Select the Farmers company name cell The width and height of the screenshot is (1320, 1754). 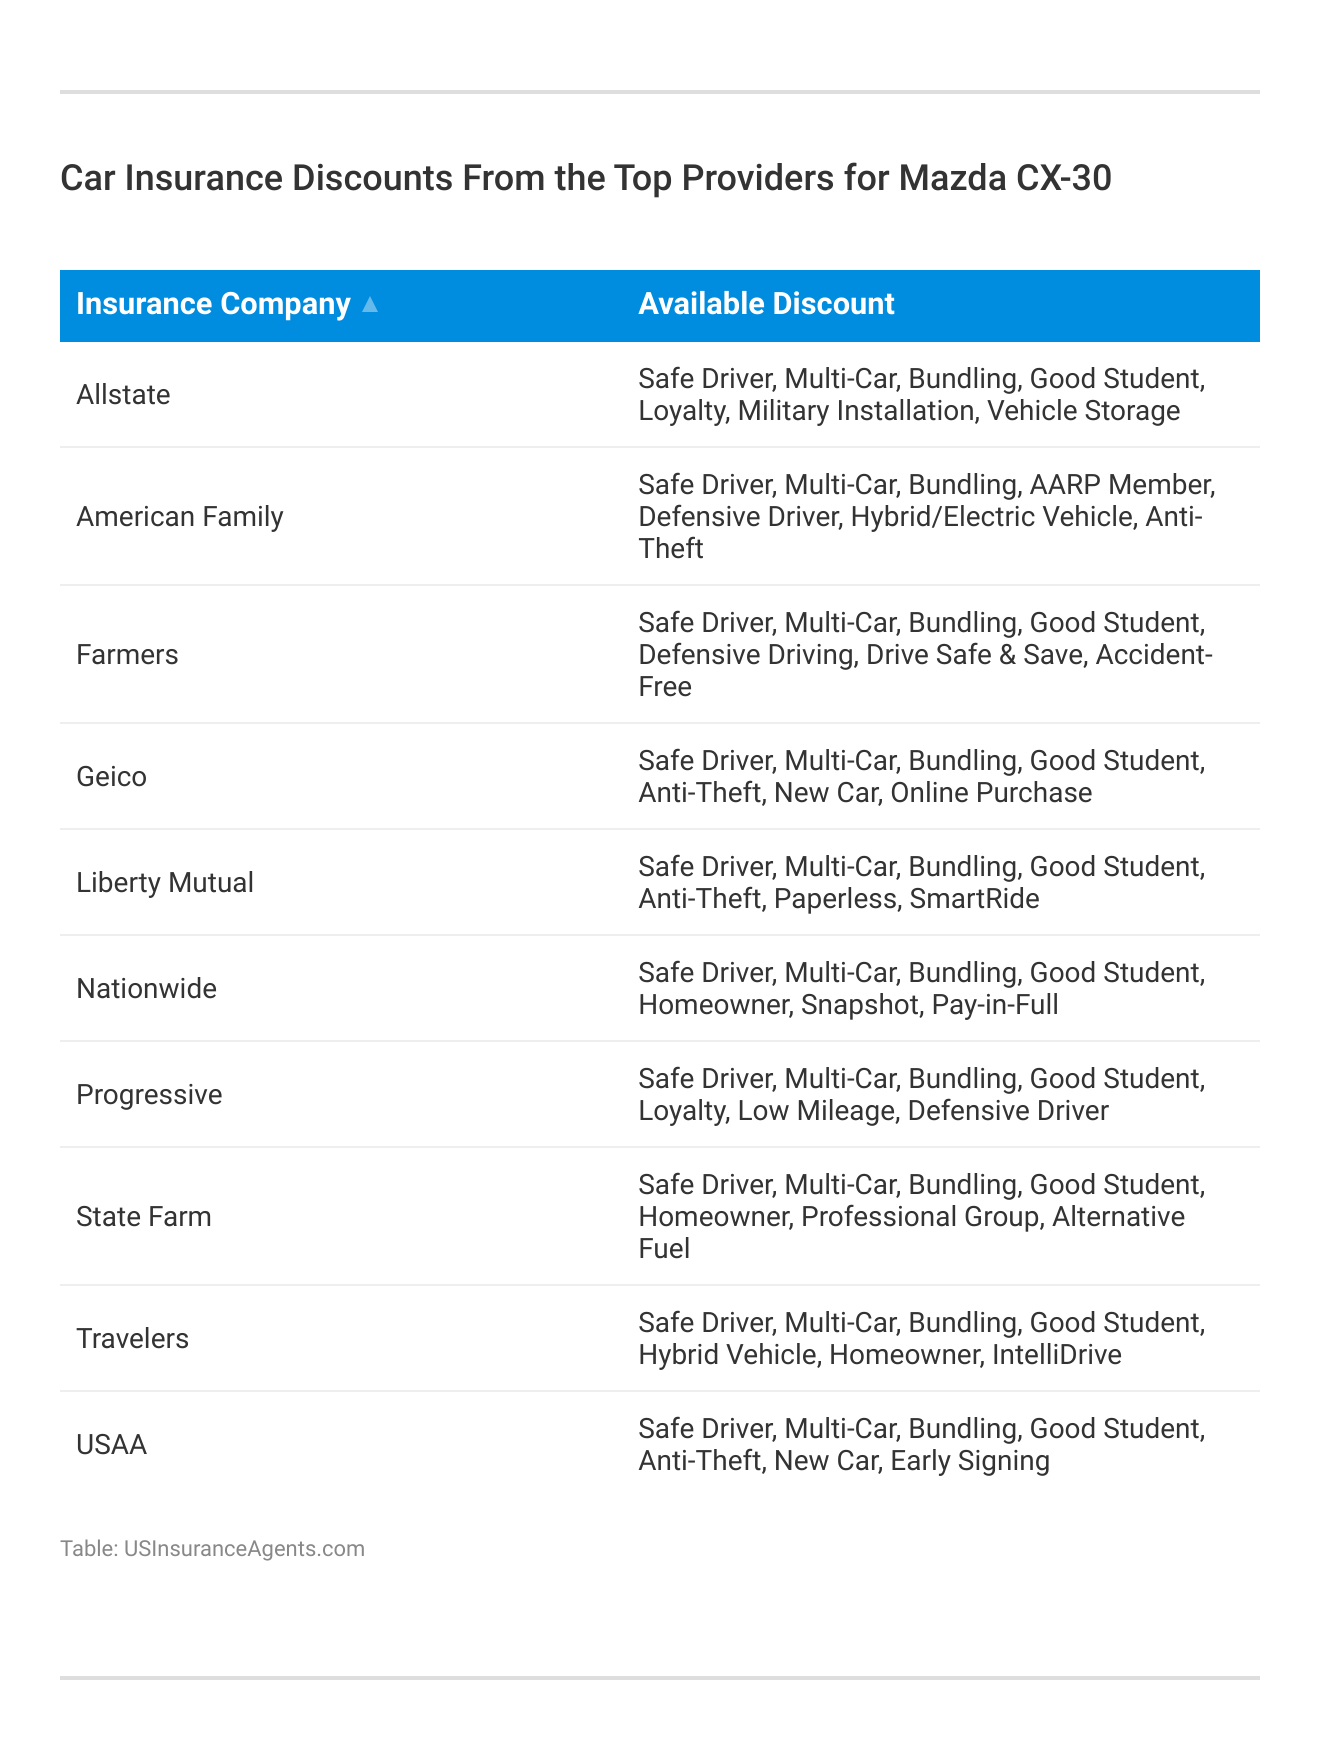tap(127, 655)
